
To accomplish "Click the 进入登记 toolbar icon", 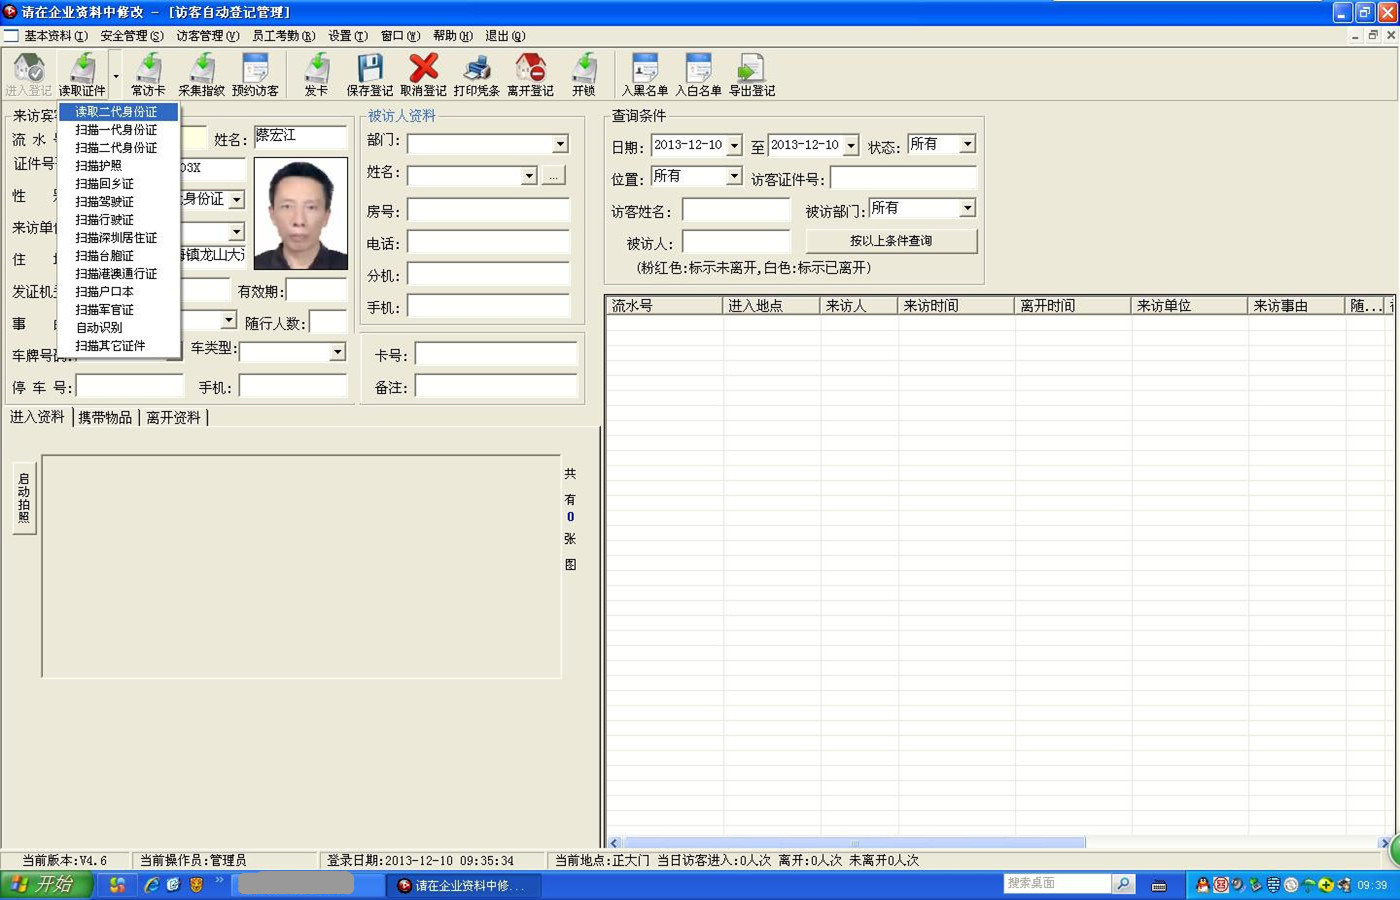I will point(28,75).
